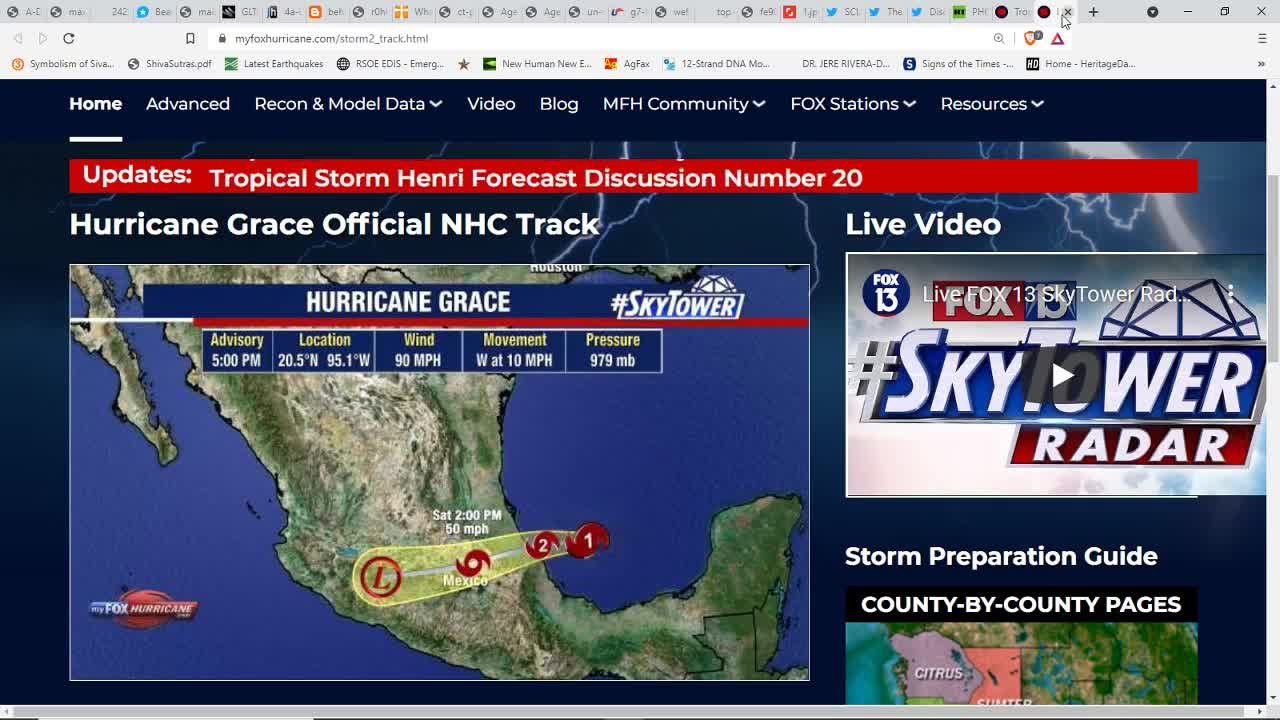Viewport: 1280px width, 720px height.
Task: Open the Symbolism of Siva bookmark
Action: [x=63, y=64]
